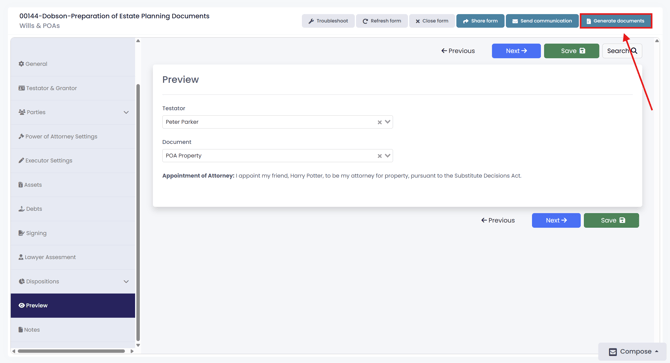The width and height of the screenshot is (670, 363).
Task: Open the Document dropdown arrow
Action: click(388, 155)
